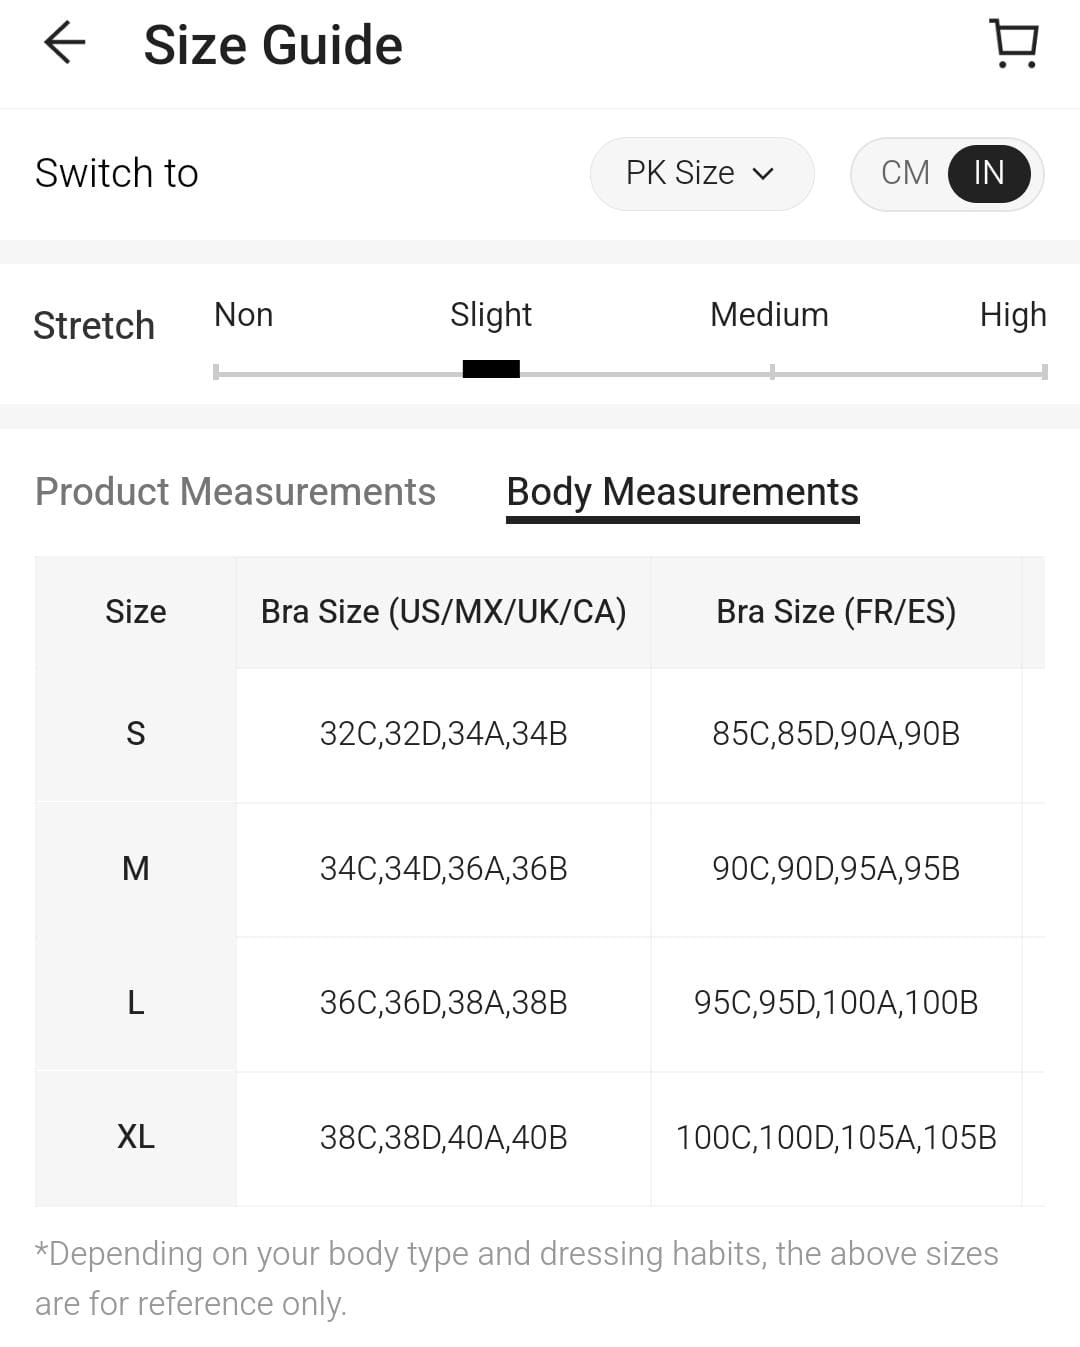Click the High stretch label
Viewport: 1080px width, 1347px height.
tap(1012, 315)
